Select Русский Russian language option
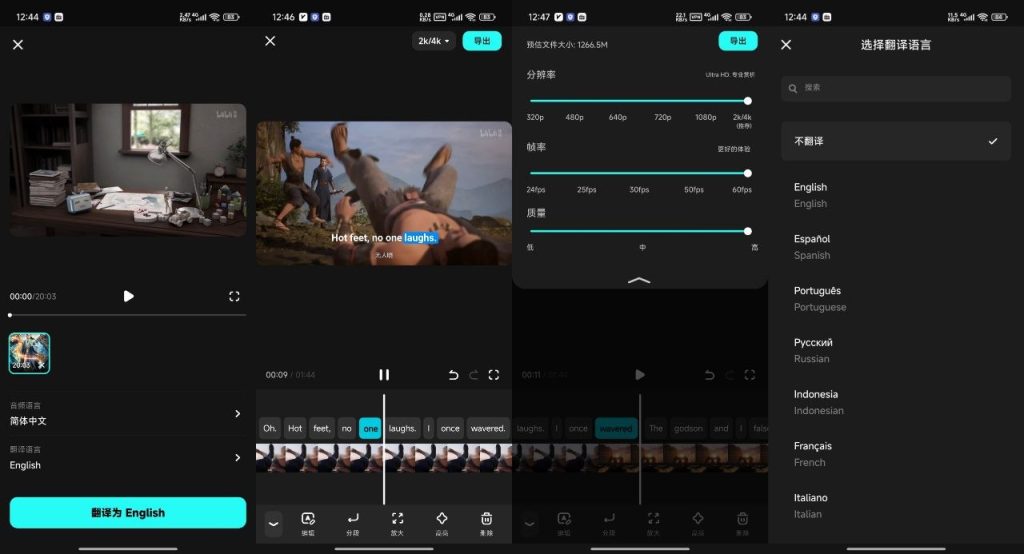This screenshot has width=1024, height=554. click(896, 350)
